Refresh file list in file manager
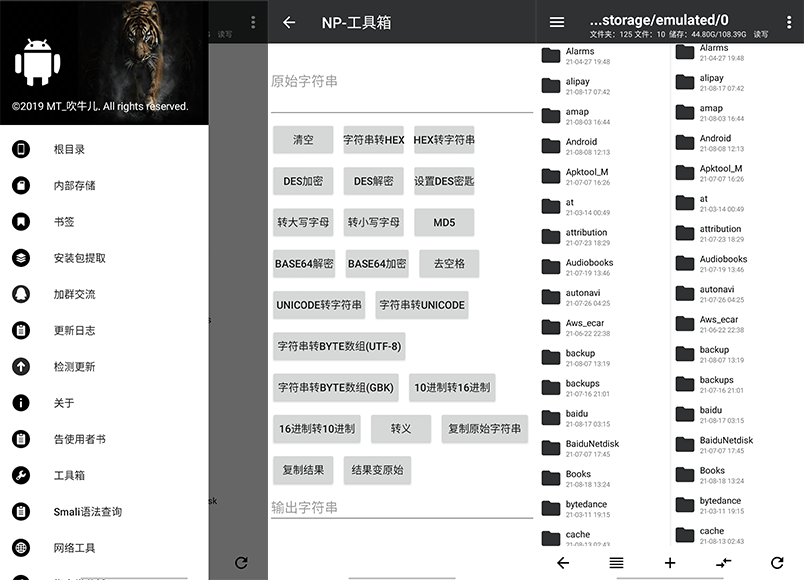804x580 pixels. [777, 563]
